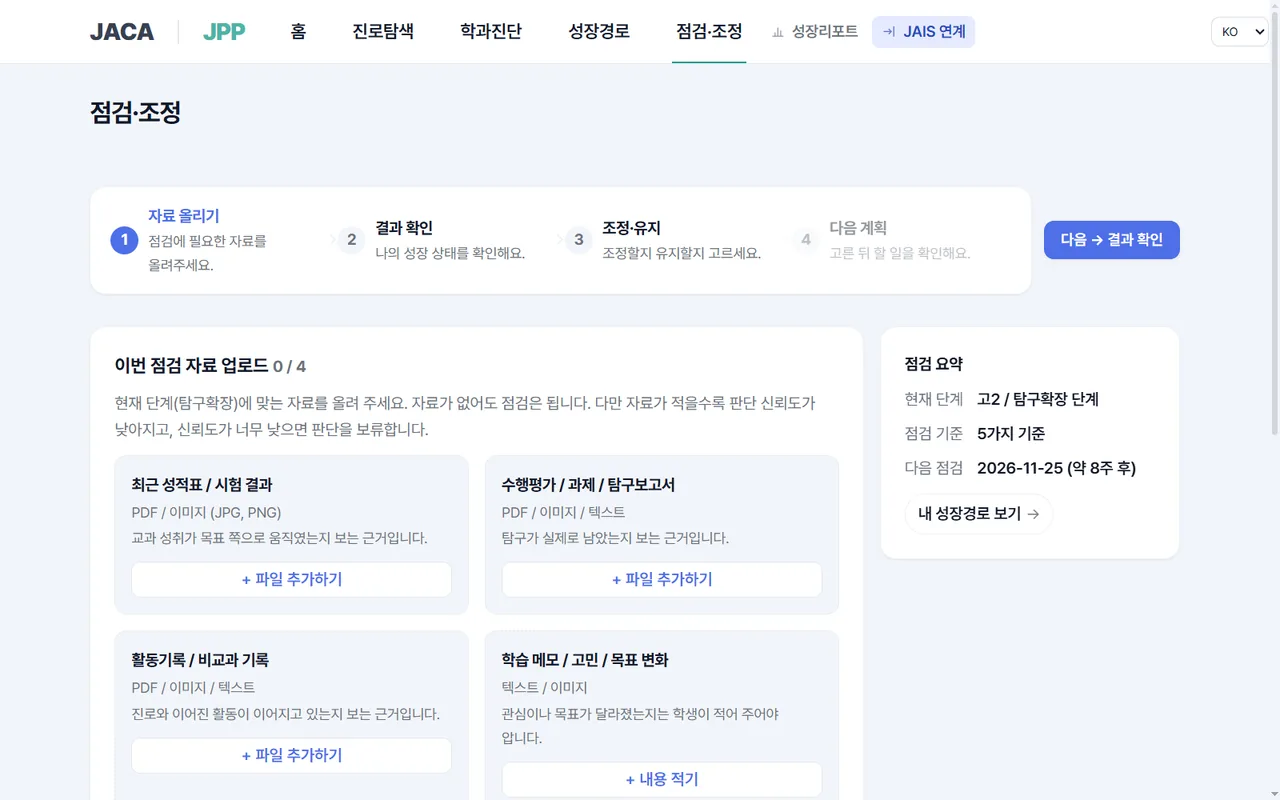The height and width of the screenshot is (800, 1280).
Task: Open 성장리포트 page
Action: (815, 32)
